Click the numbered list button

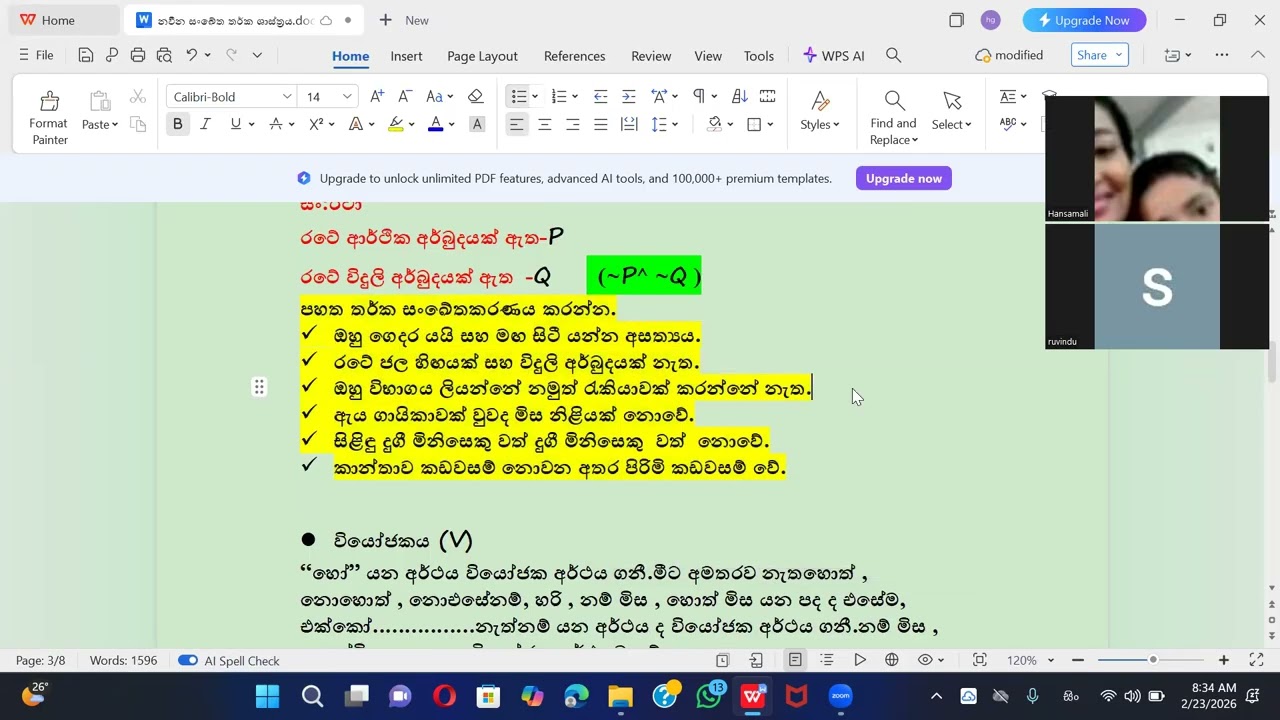pyautogui.click(x=558, y=96)
